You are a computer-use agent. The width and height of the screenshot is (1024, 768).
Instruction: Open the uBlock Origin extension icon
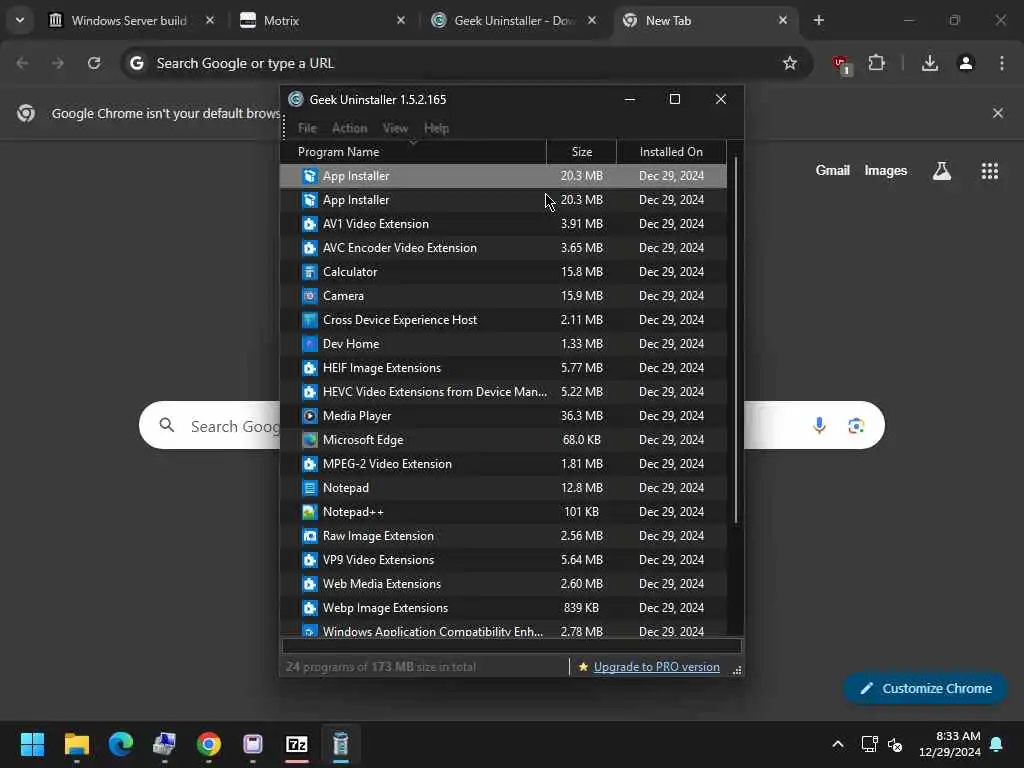click(841, 64)
